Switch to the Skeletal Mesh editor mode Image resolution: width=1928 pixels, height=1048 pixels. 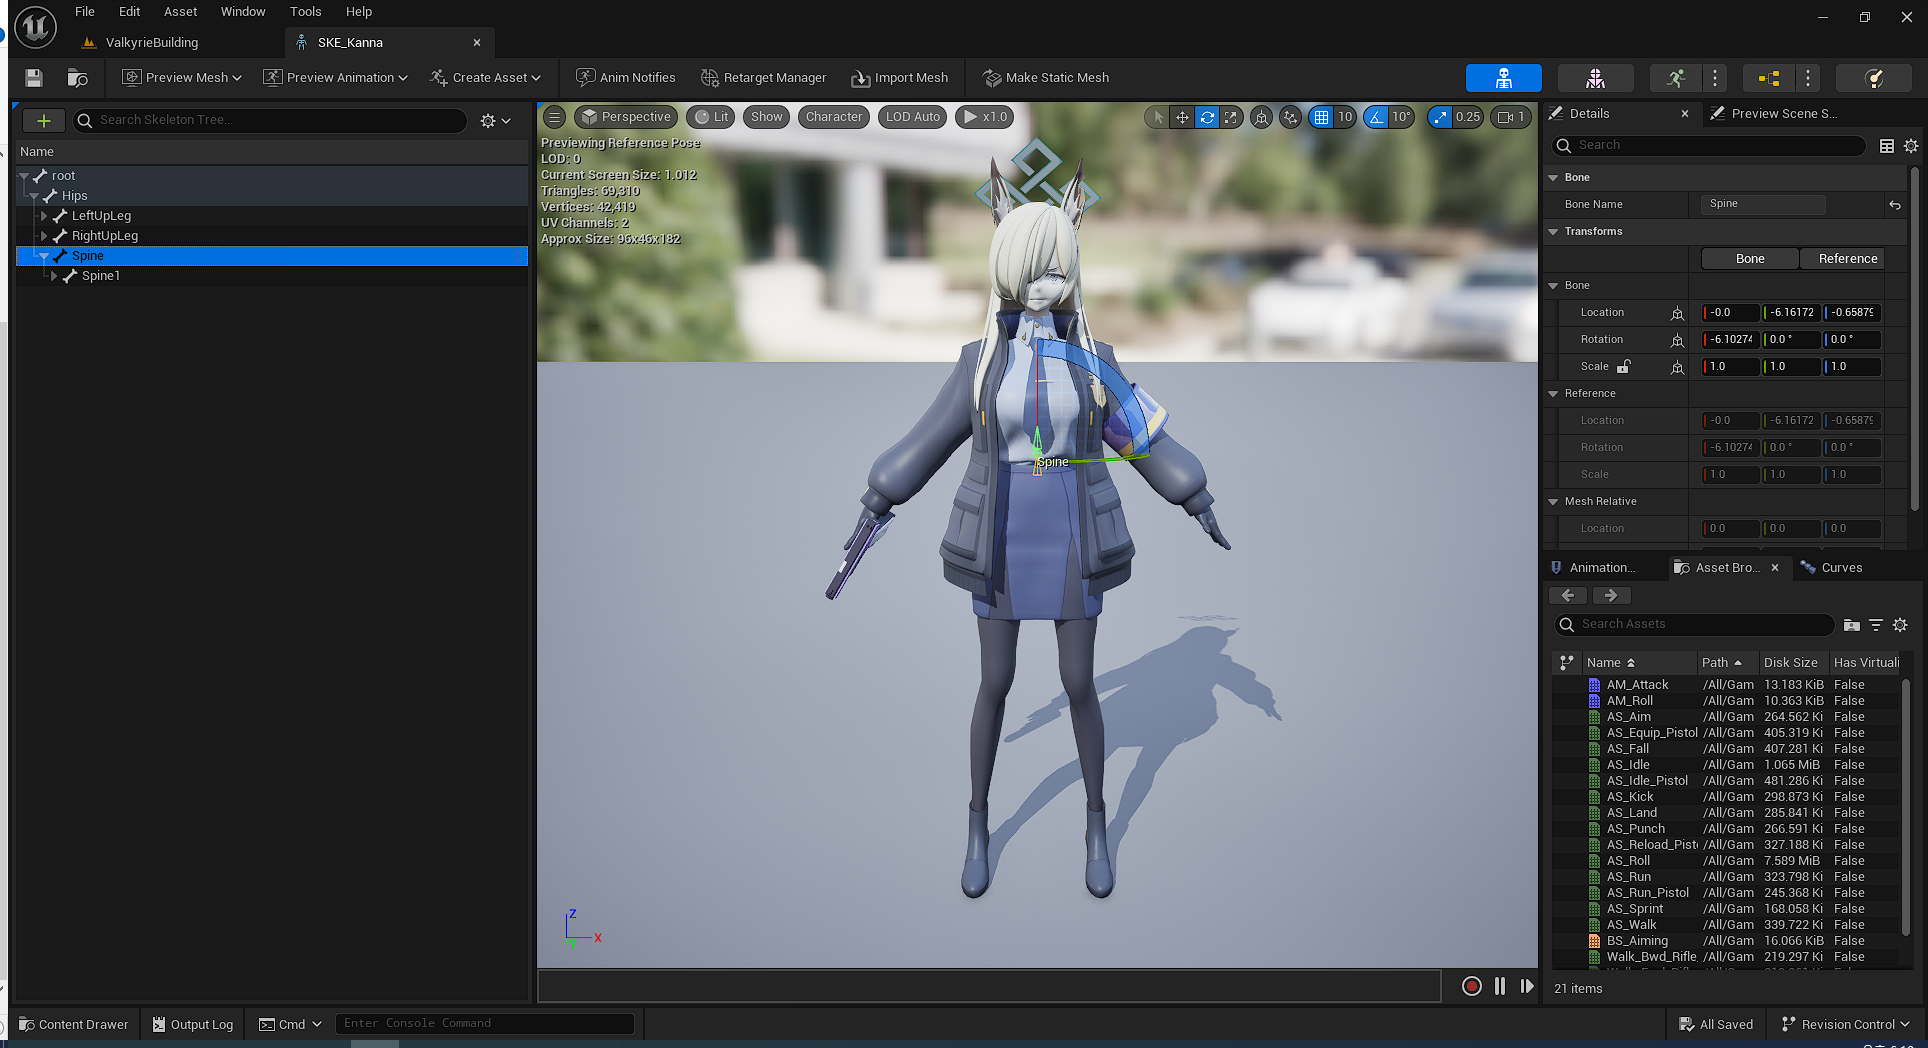coord(1595,78)
